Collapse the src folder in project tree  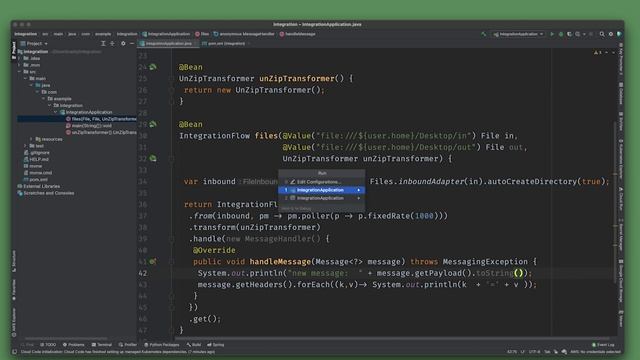19,72
